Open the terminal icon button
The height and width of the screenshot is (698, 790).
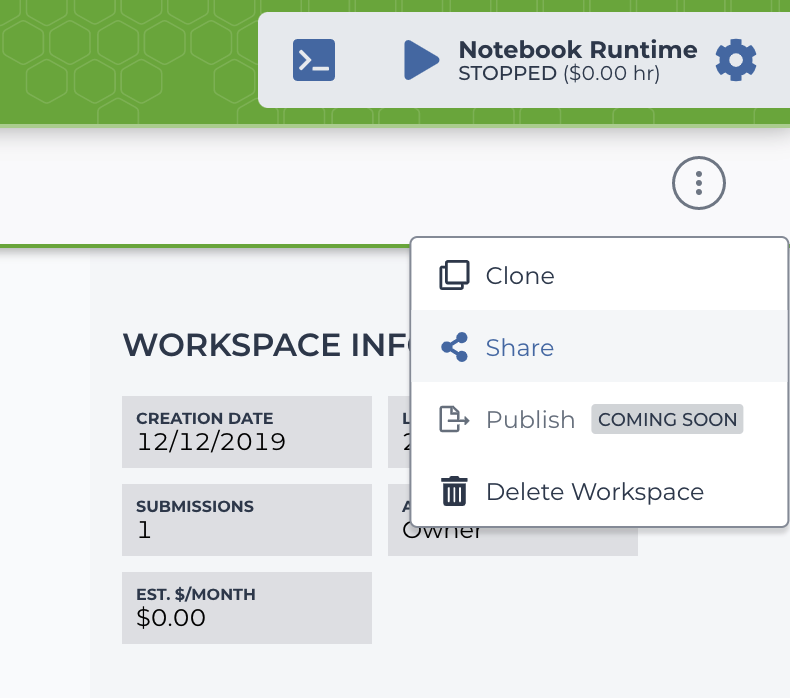click(314, 60)
